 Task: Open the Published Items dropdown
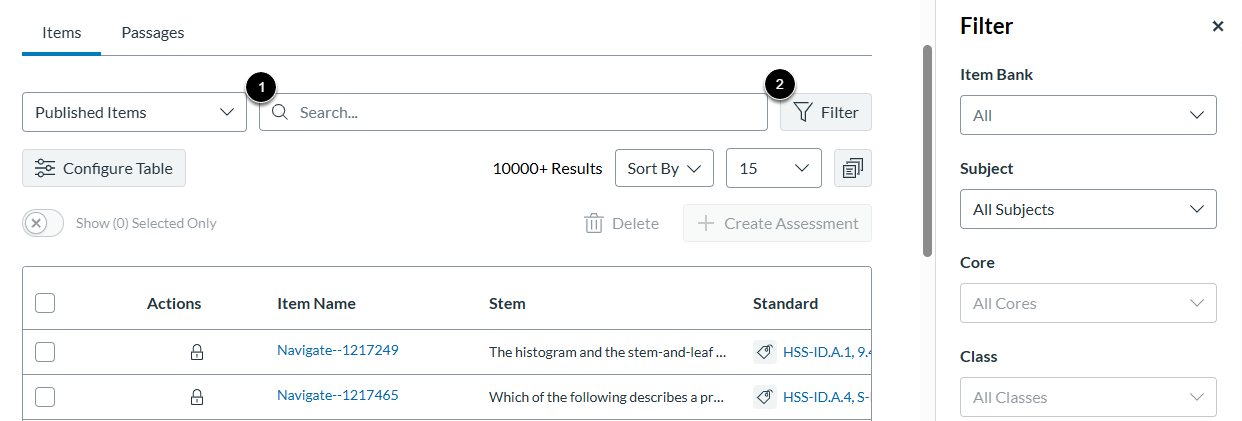134,112
